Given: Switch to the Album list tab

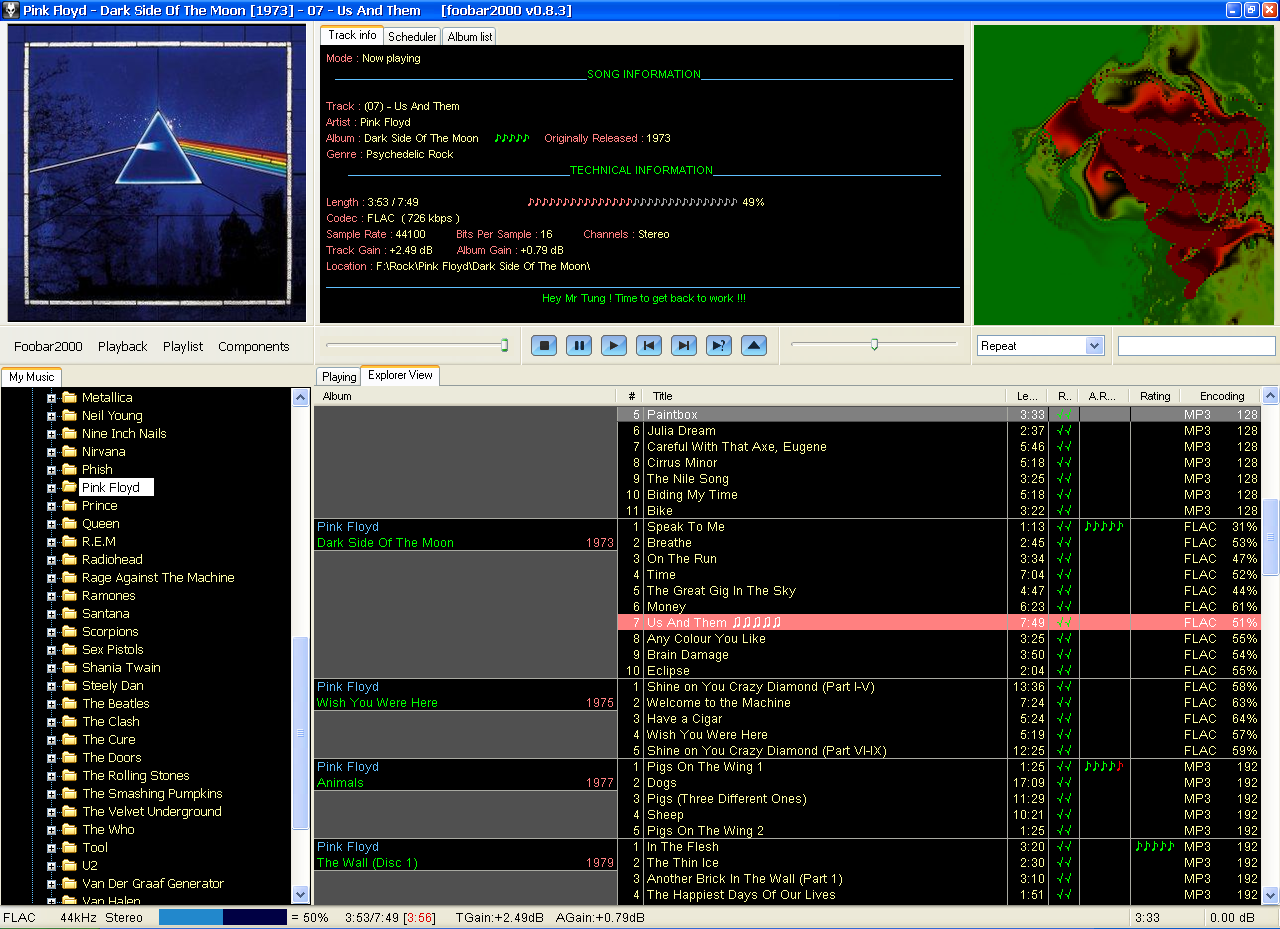Looking at the screenshot, I should [x=469, y=36].
